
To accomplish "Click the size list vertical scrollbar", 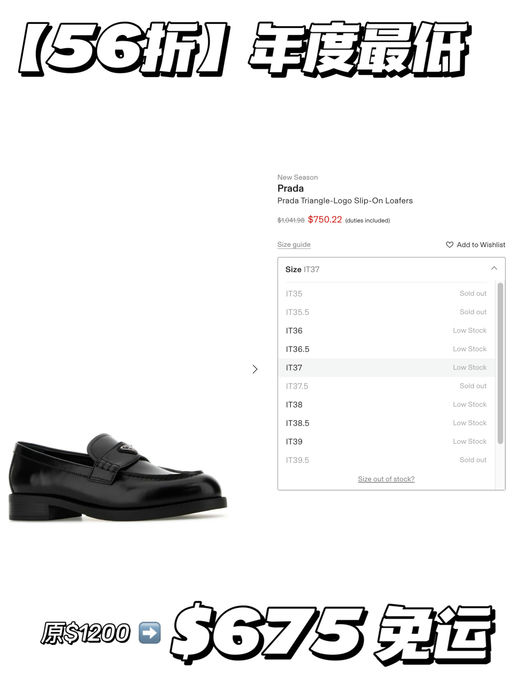I will click(500, 364).
